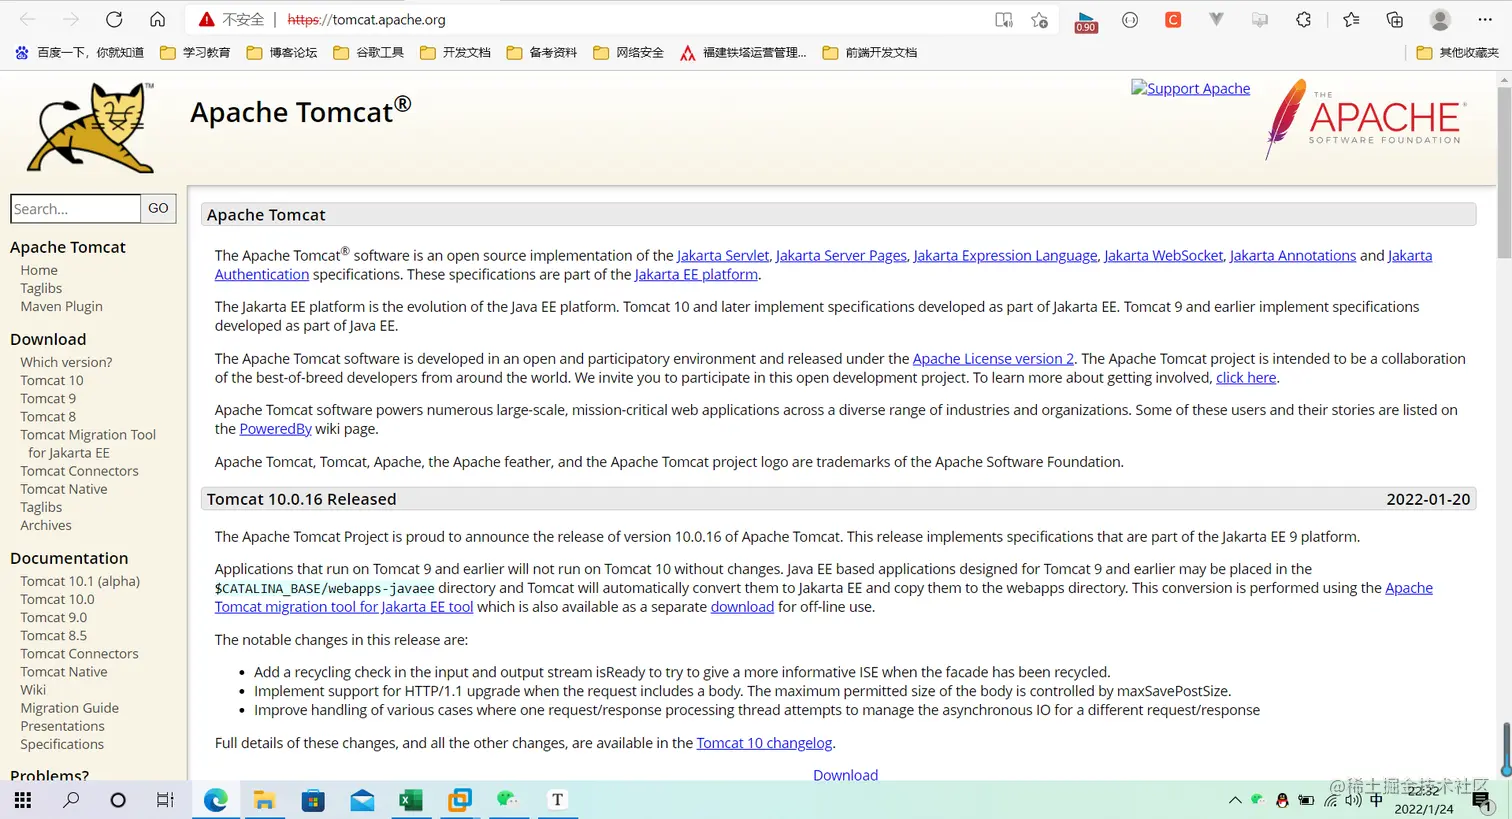Open the 学习教育 bookmarks folder
The image size is (1512, 819).
click(x=195, y=53)
